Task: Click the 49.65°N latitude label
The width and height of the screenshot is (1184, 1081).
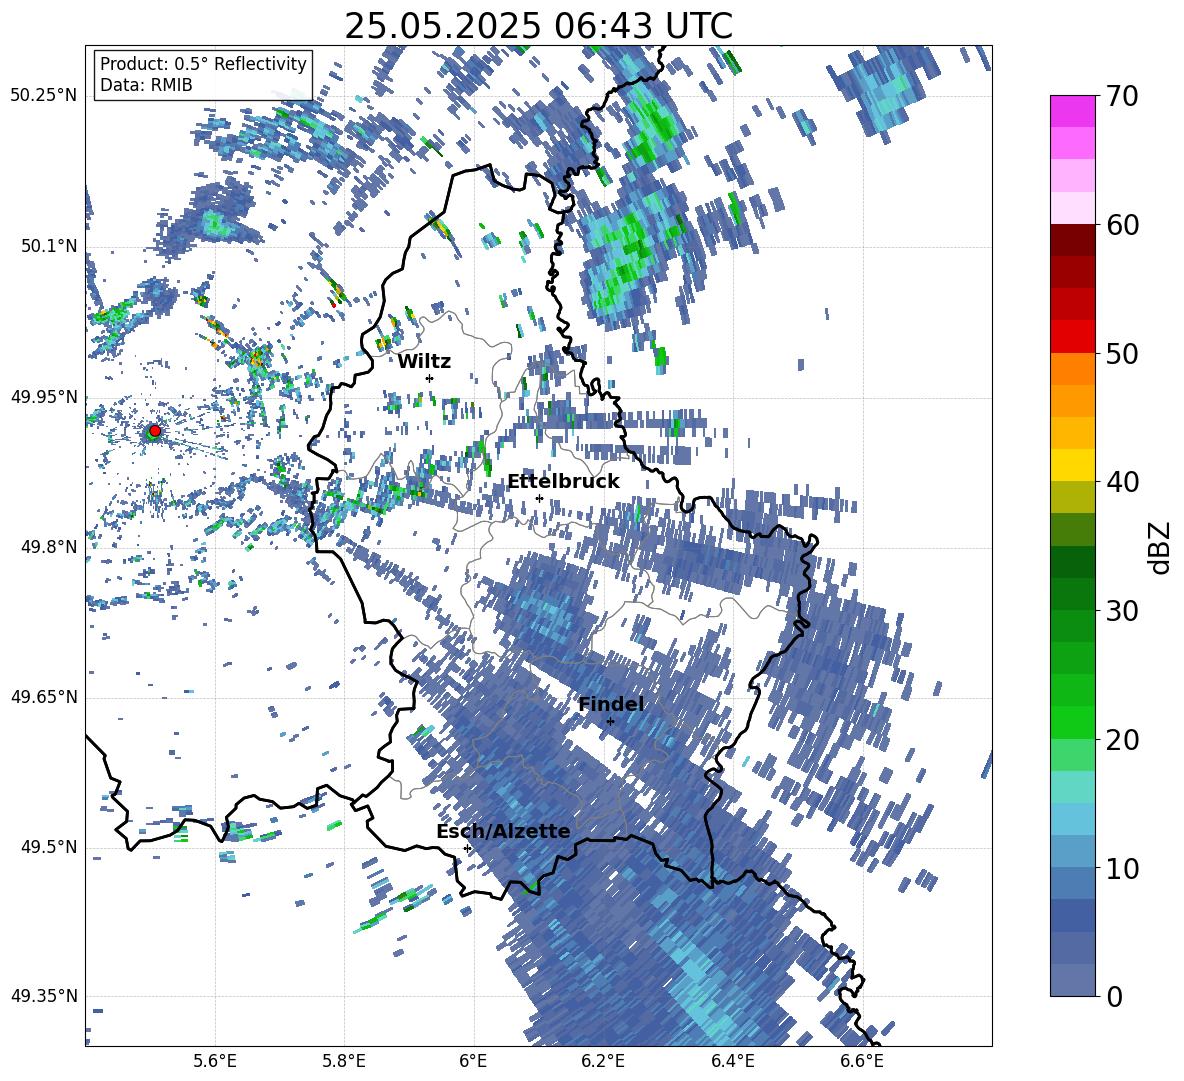Action: click(x=44, y=697)
